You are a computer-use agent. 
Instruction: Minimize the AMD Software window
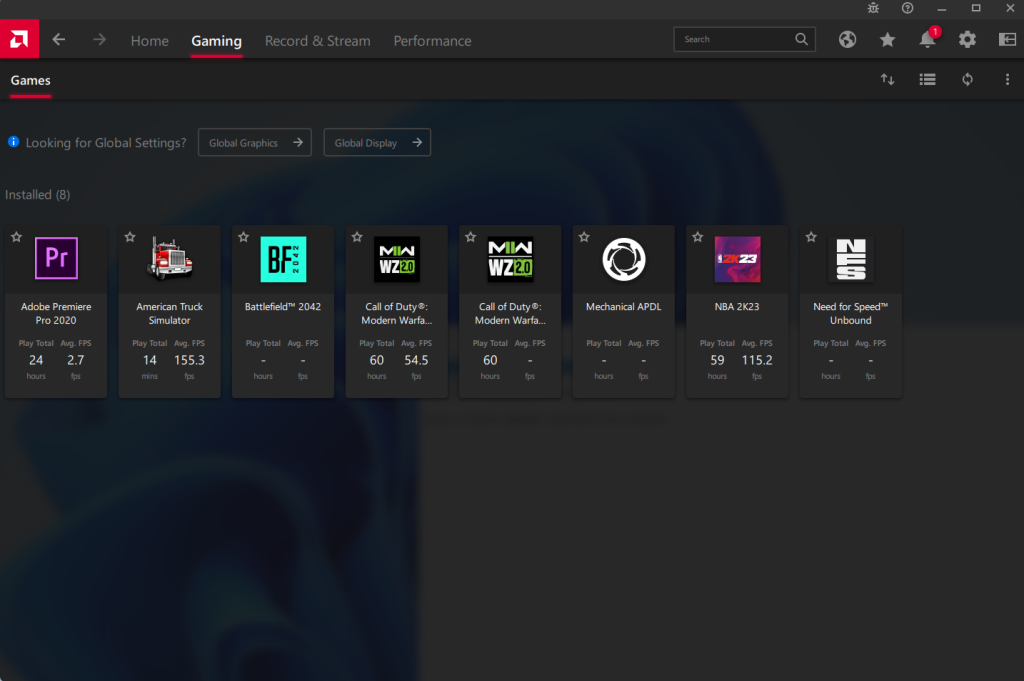[942, 8]
